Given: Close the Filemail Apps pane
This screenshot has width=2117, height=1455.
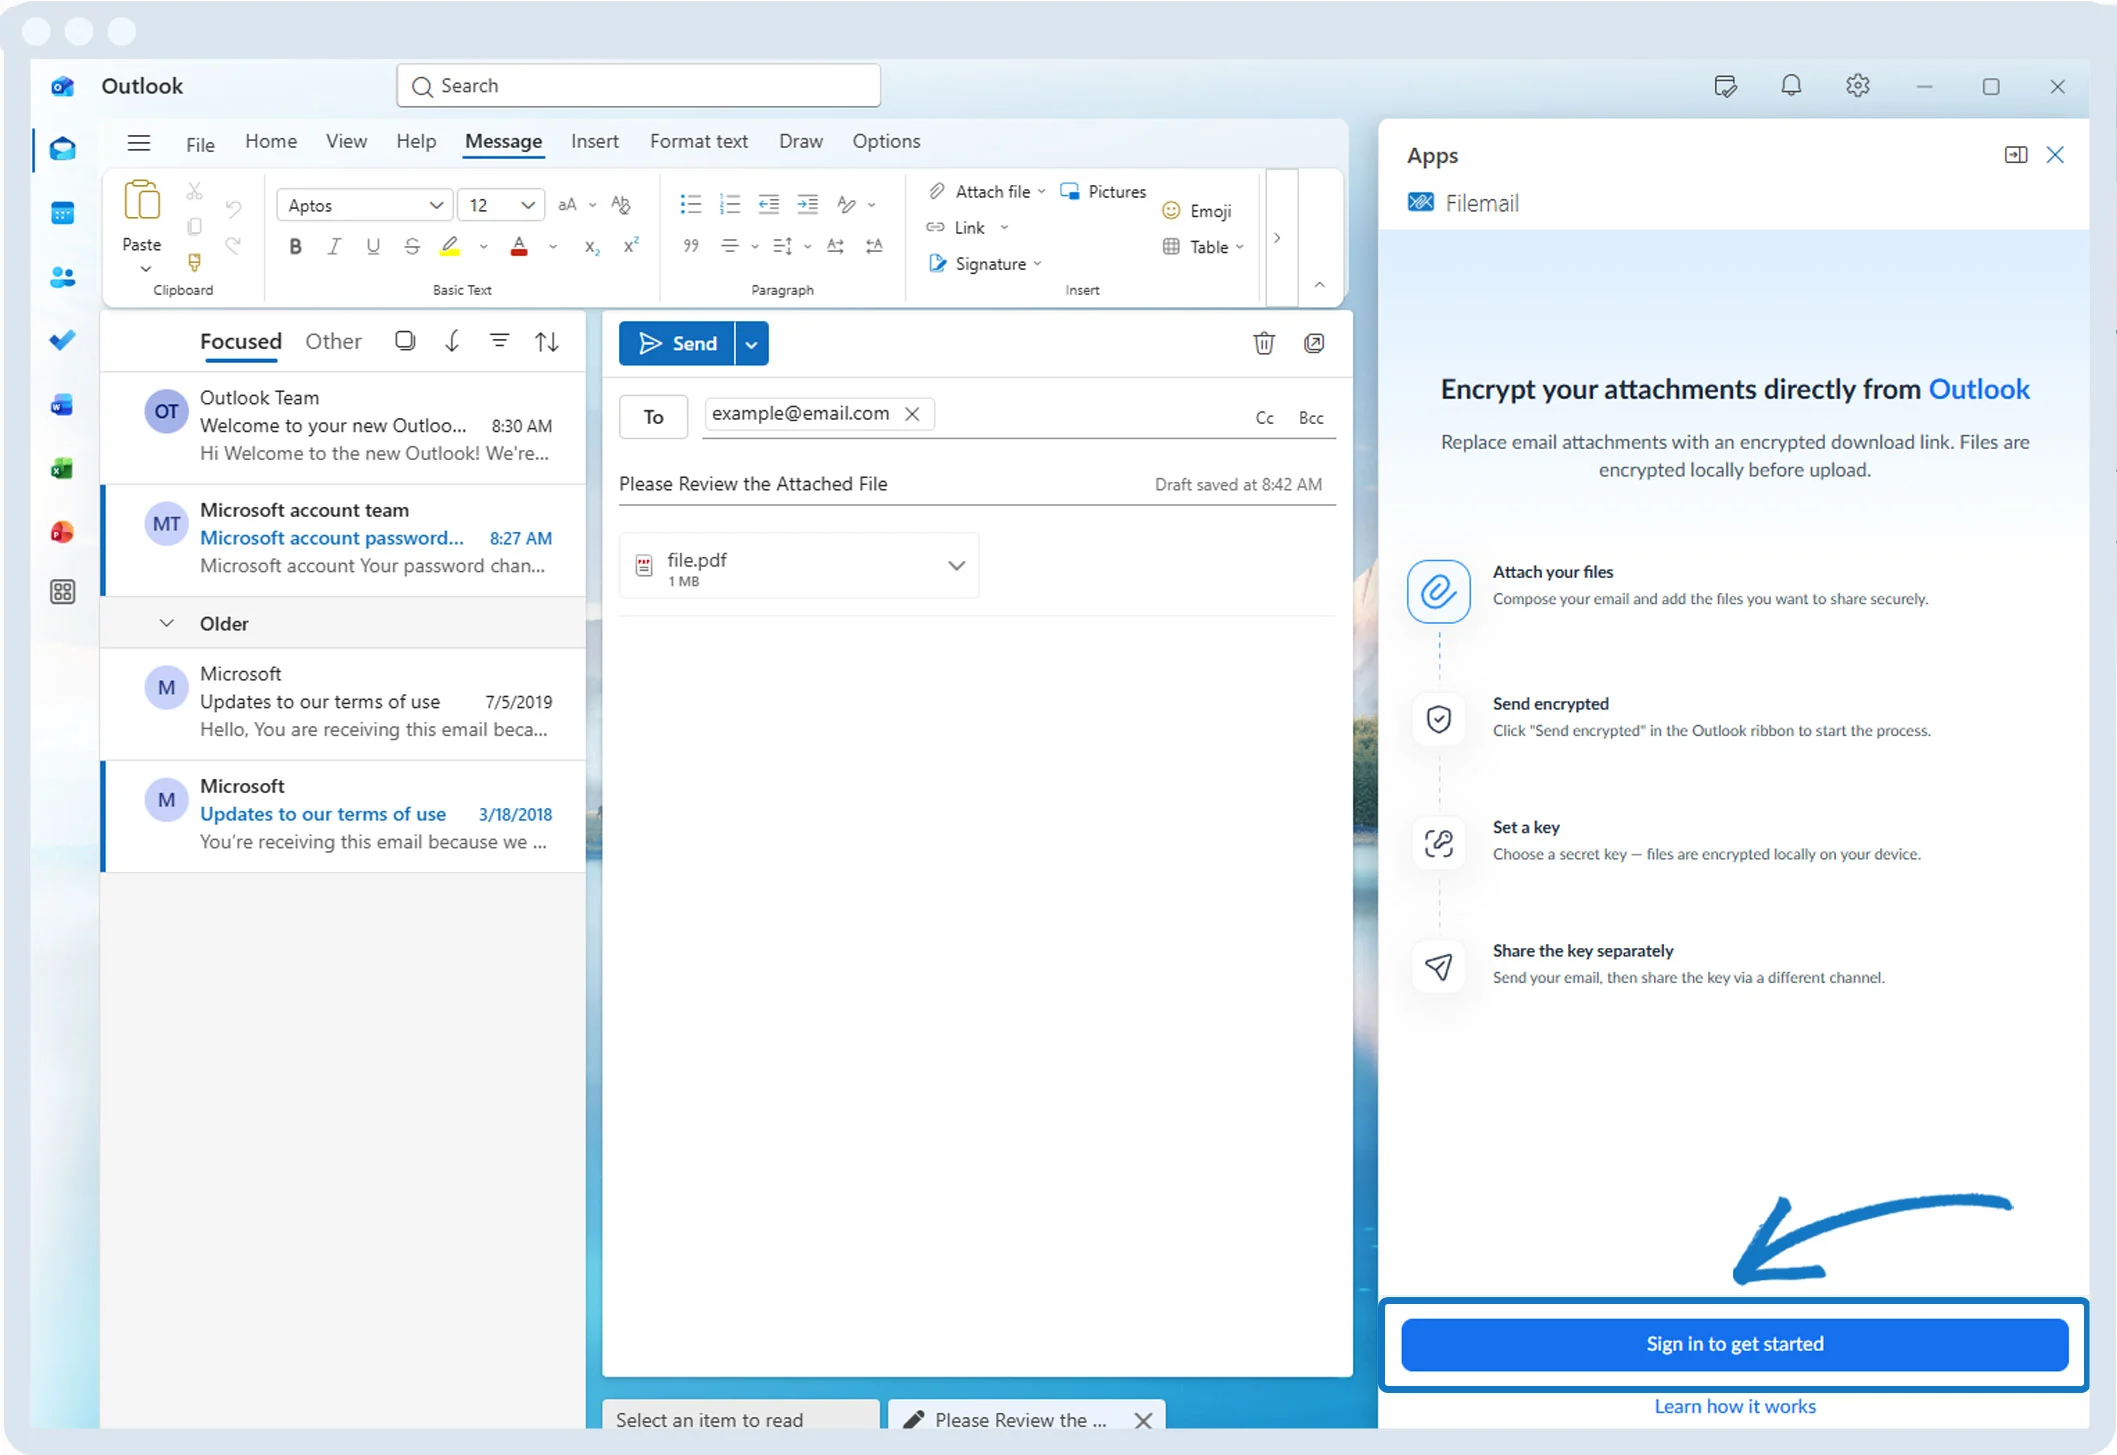Looking at the screenshot, I should click(2055, 155).
